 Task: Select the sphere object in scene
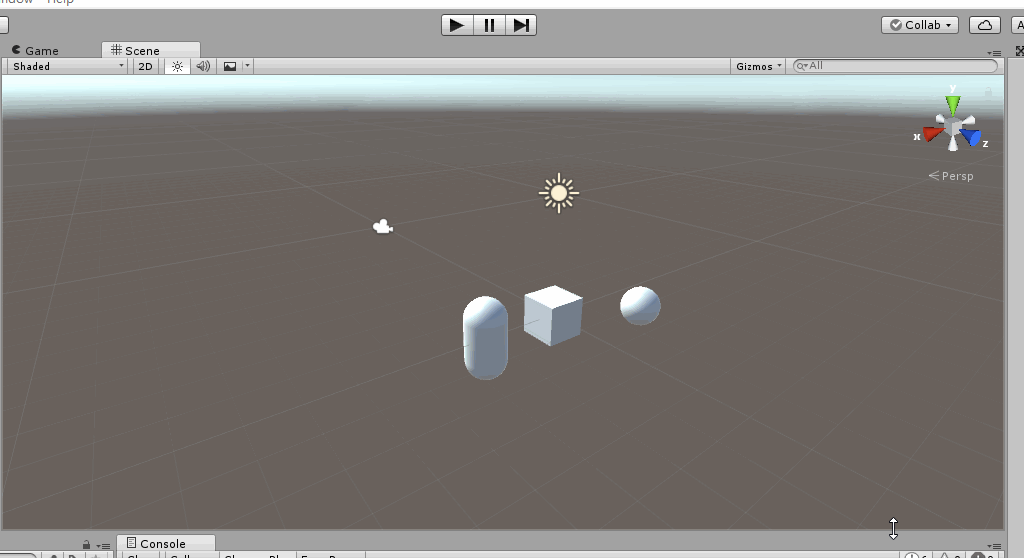coord(640,306)
